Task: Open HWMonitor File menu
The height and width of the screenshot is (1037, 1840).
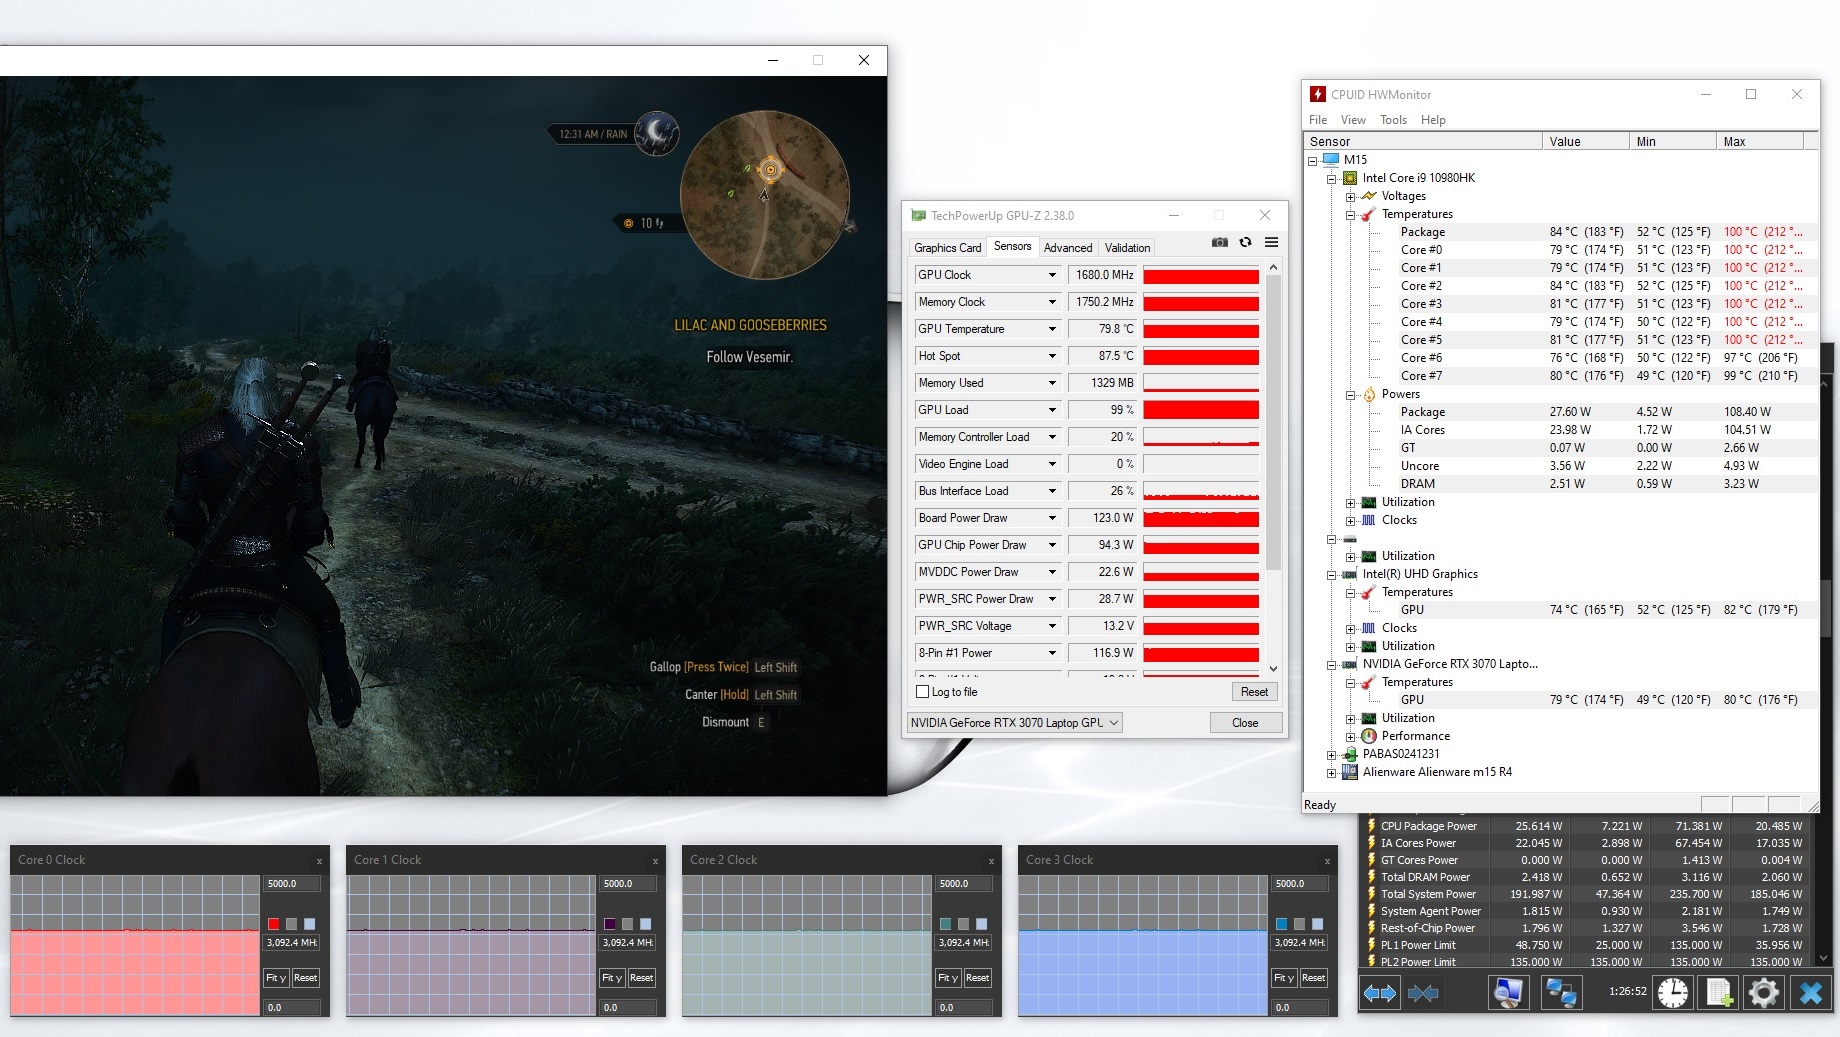Action: (x=1318, y=120)
